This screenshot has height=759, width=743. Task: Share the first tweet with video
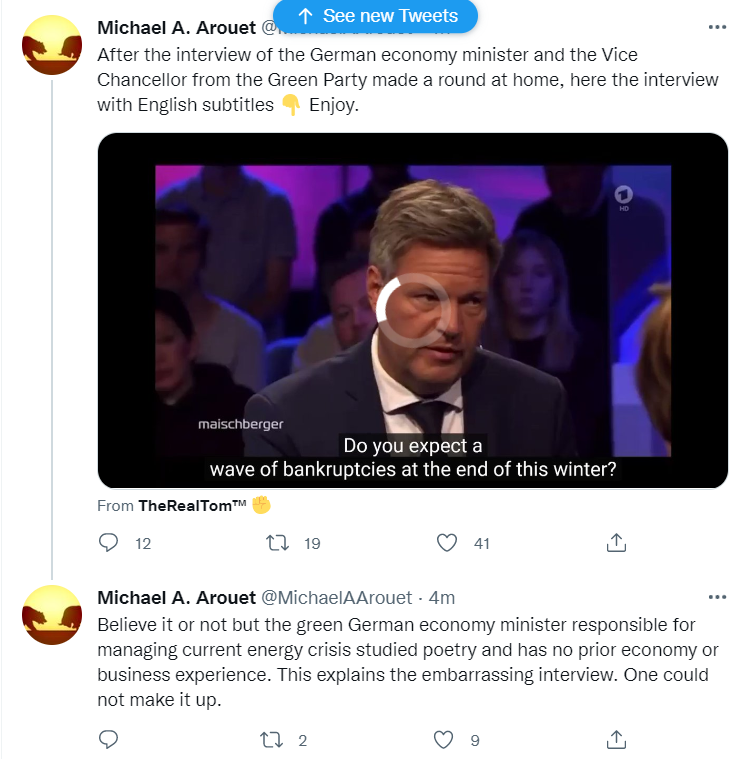[617, 543]
